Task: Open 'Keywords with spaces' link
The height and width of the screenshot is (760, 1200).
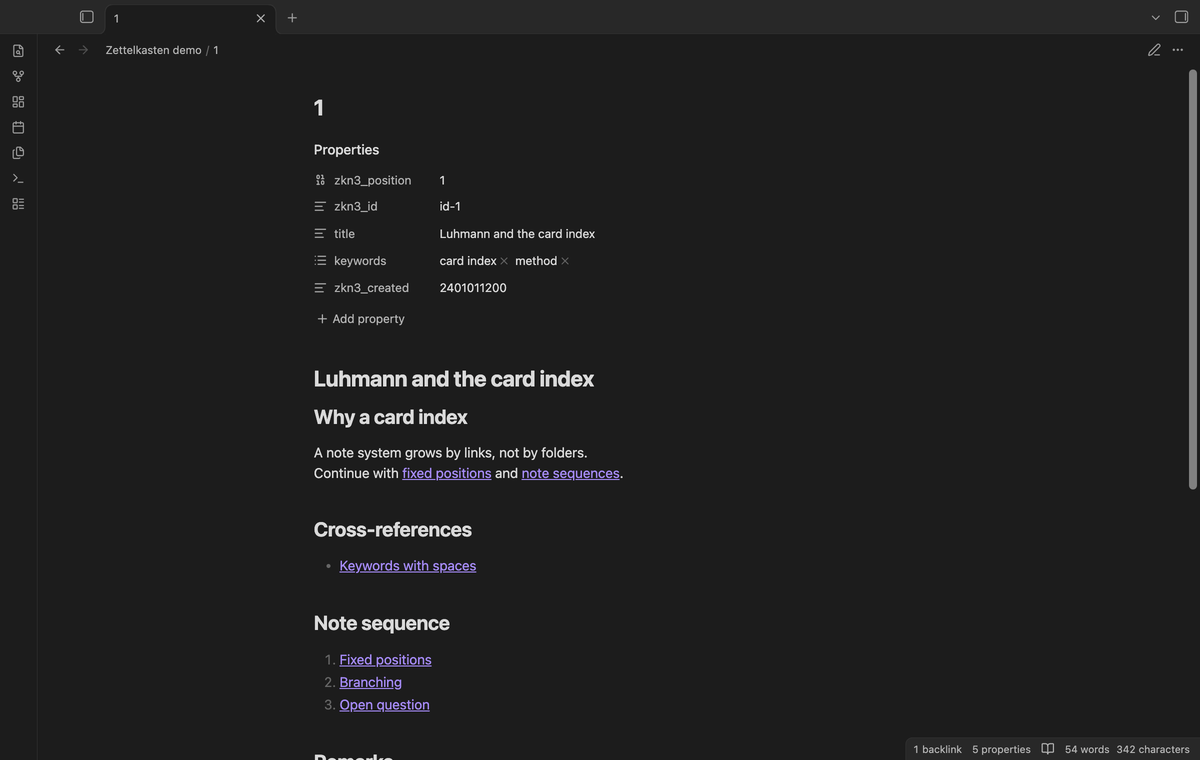Action: (408, 566)
